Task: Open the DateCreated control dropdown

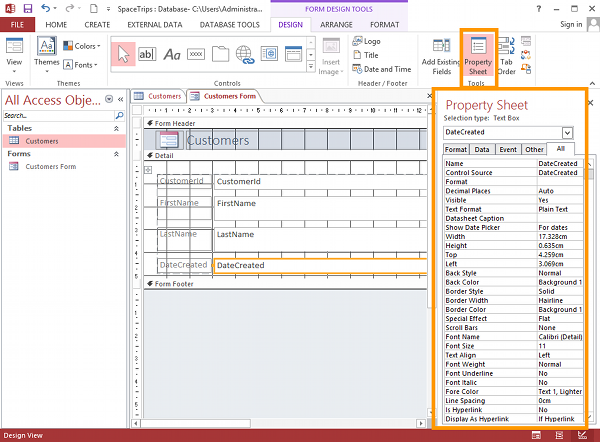Action: [567, 133]
